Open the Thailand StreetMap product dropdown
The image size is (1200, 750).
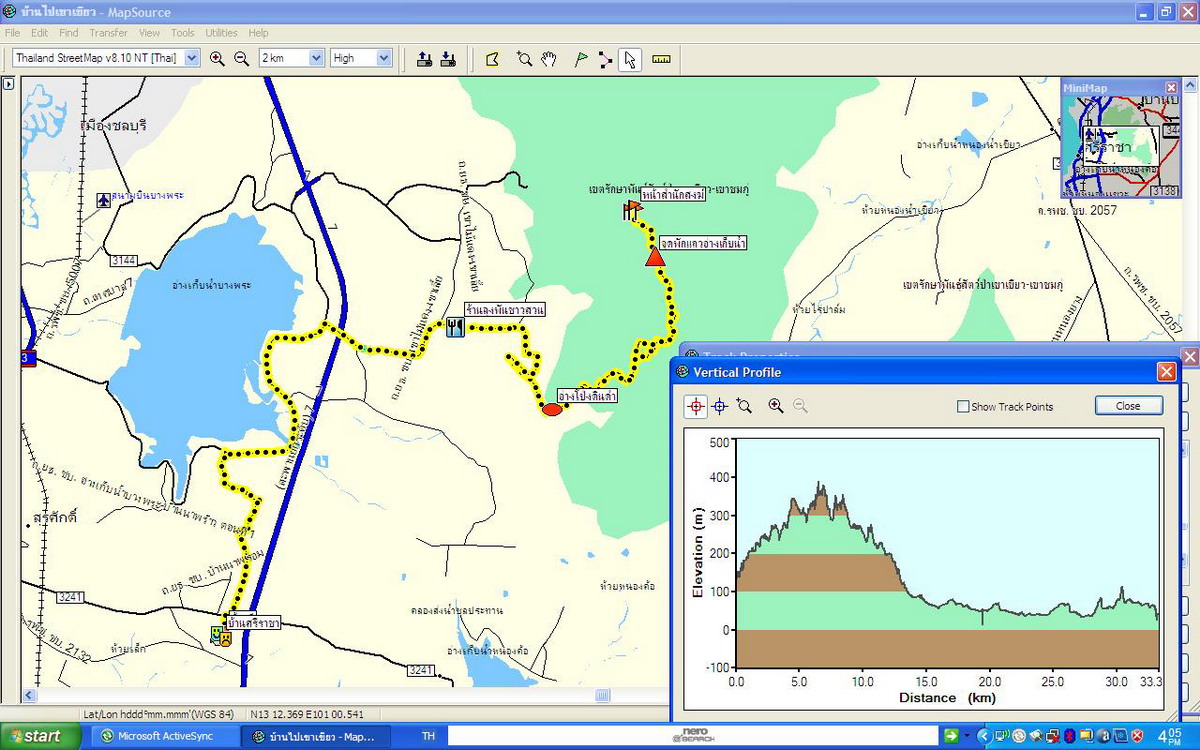click(x=192, y=58)
